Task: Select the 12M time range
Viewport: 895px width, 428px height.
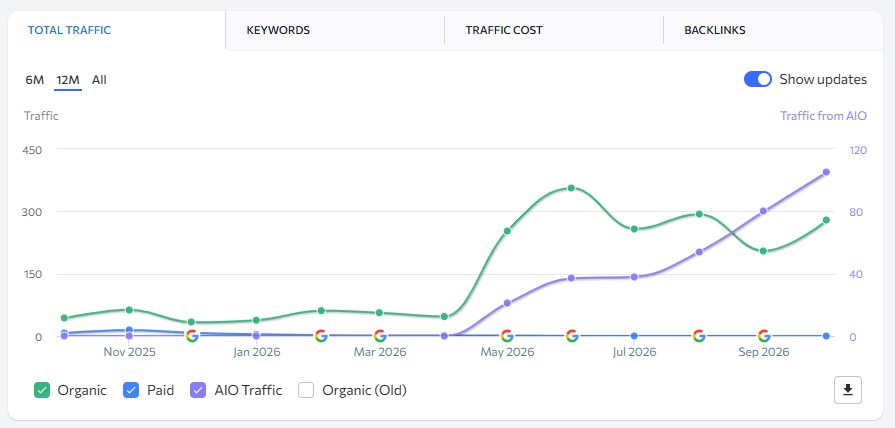Action: pyautogui.click(x=67, y=79)
